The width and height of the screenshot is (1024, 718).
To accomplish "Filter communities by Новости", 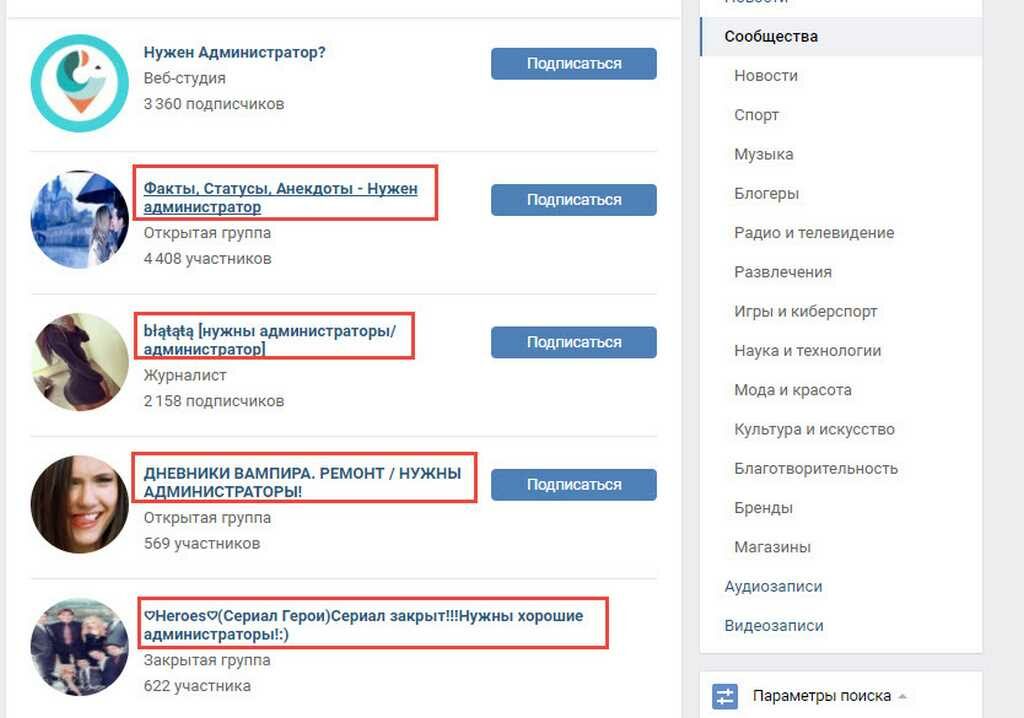I will (x=766, y=76).
